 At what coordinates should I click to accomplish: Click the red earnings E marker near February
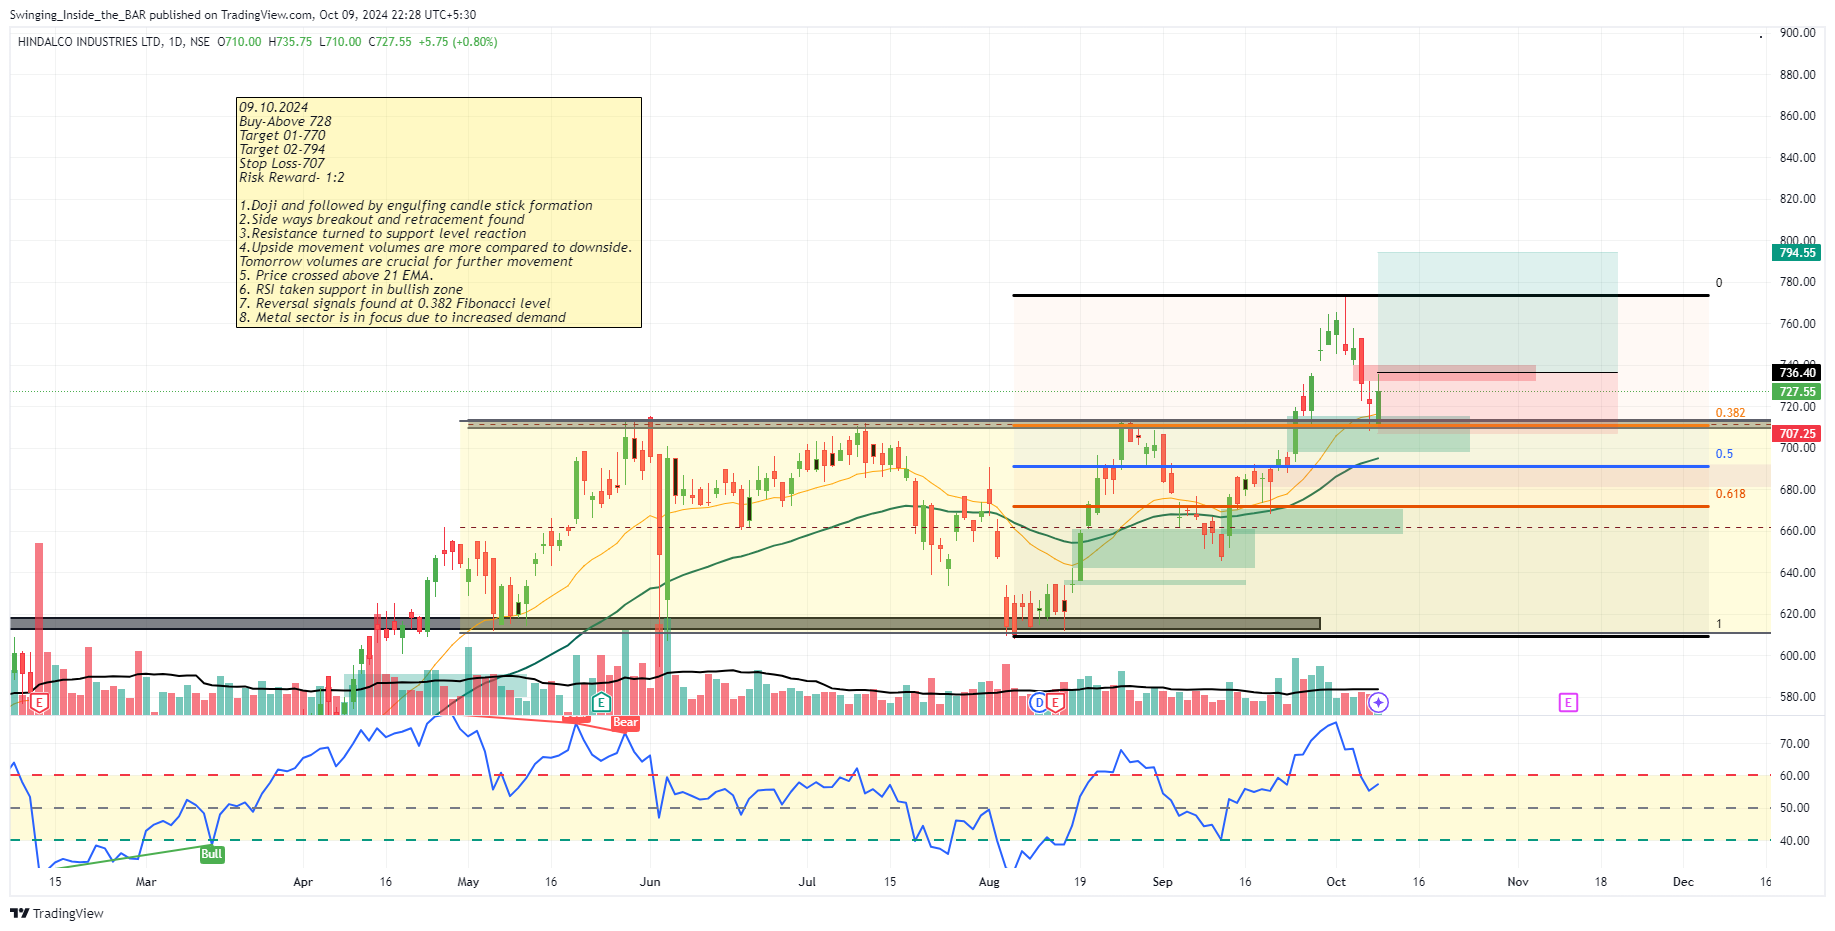[39, 703]
